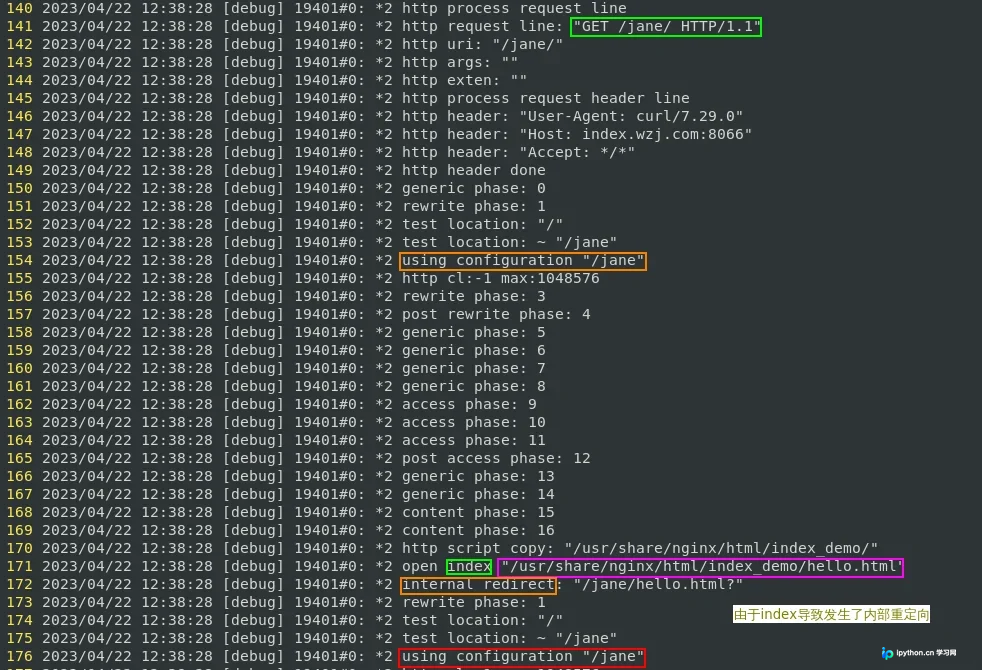Image resolution: width=982 pixels, height=670 pixels.
Task: Select the "http cl:-1 max:1048576" entry on line 155
Action: pos(500,279)
